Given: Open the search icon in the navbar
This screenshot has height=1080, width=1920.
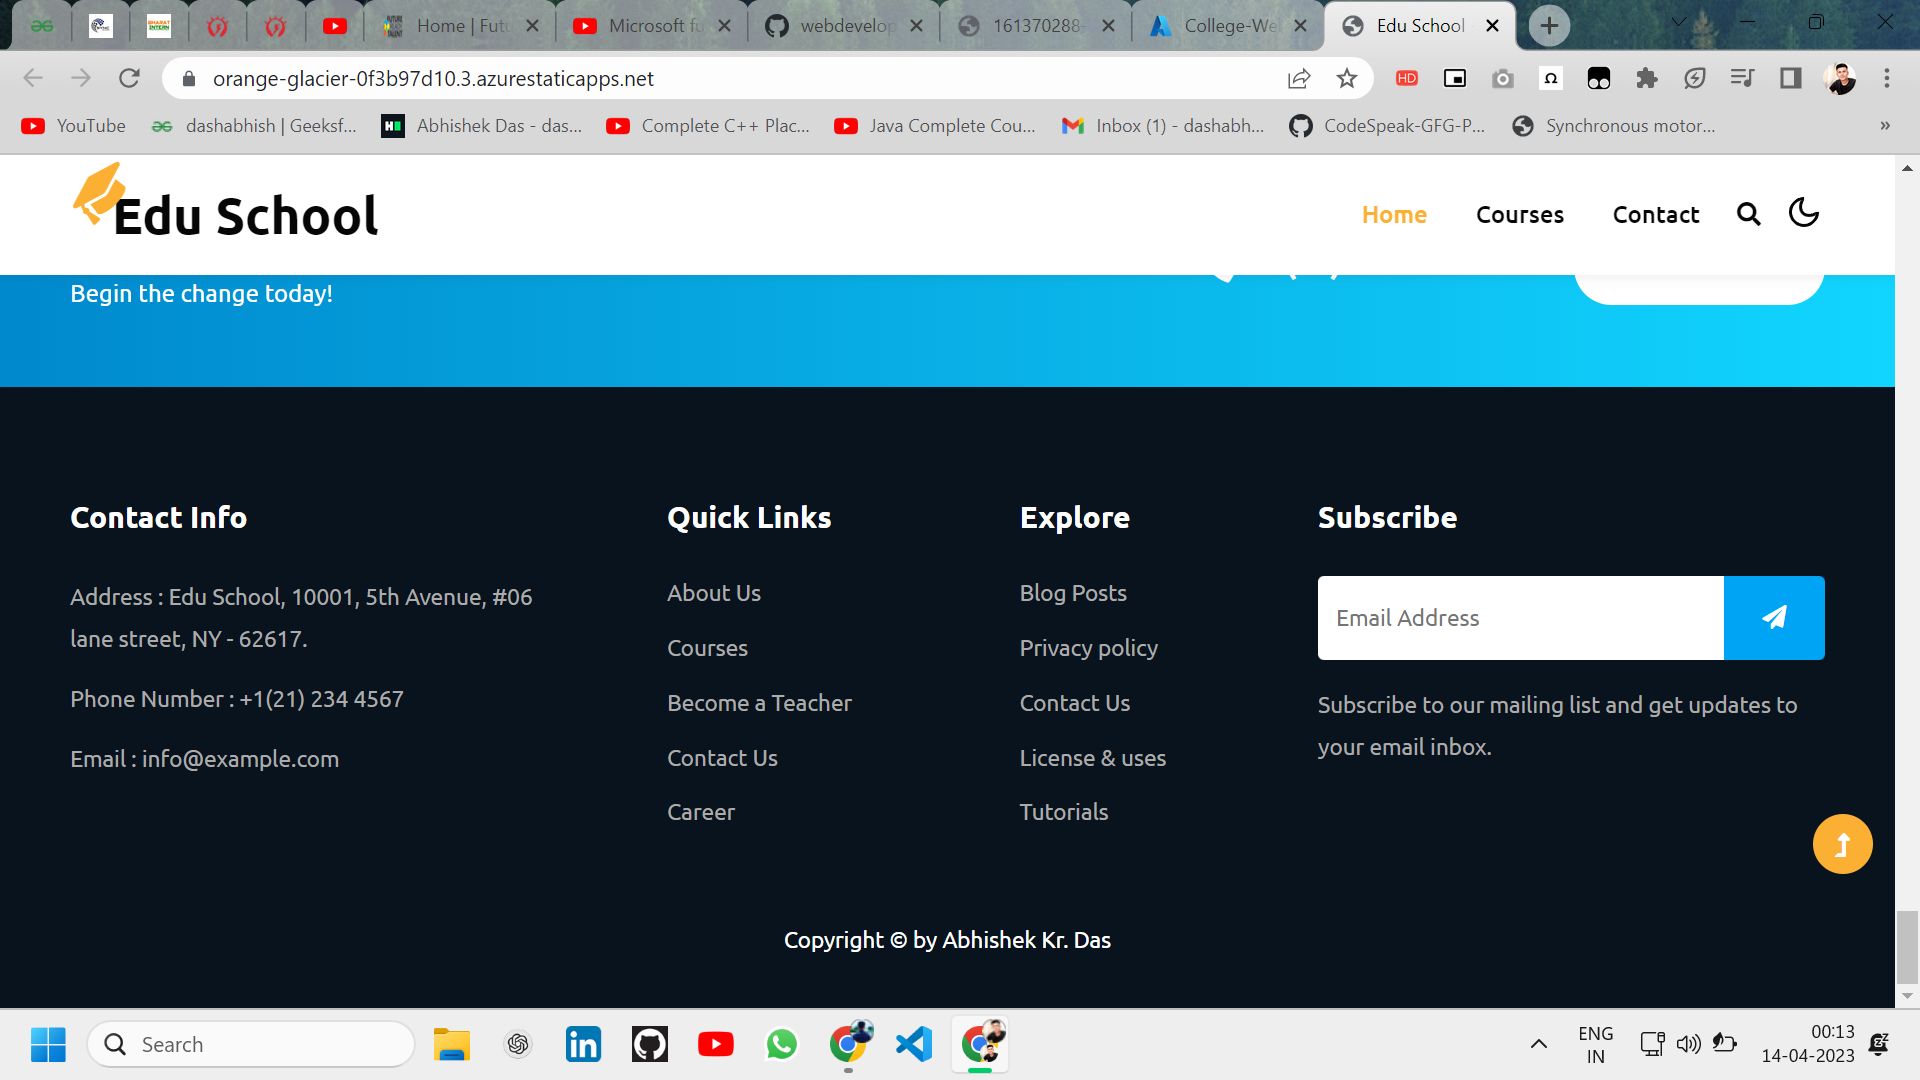Looking at the screenshot, I should tap(1748, 214).
